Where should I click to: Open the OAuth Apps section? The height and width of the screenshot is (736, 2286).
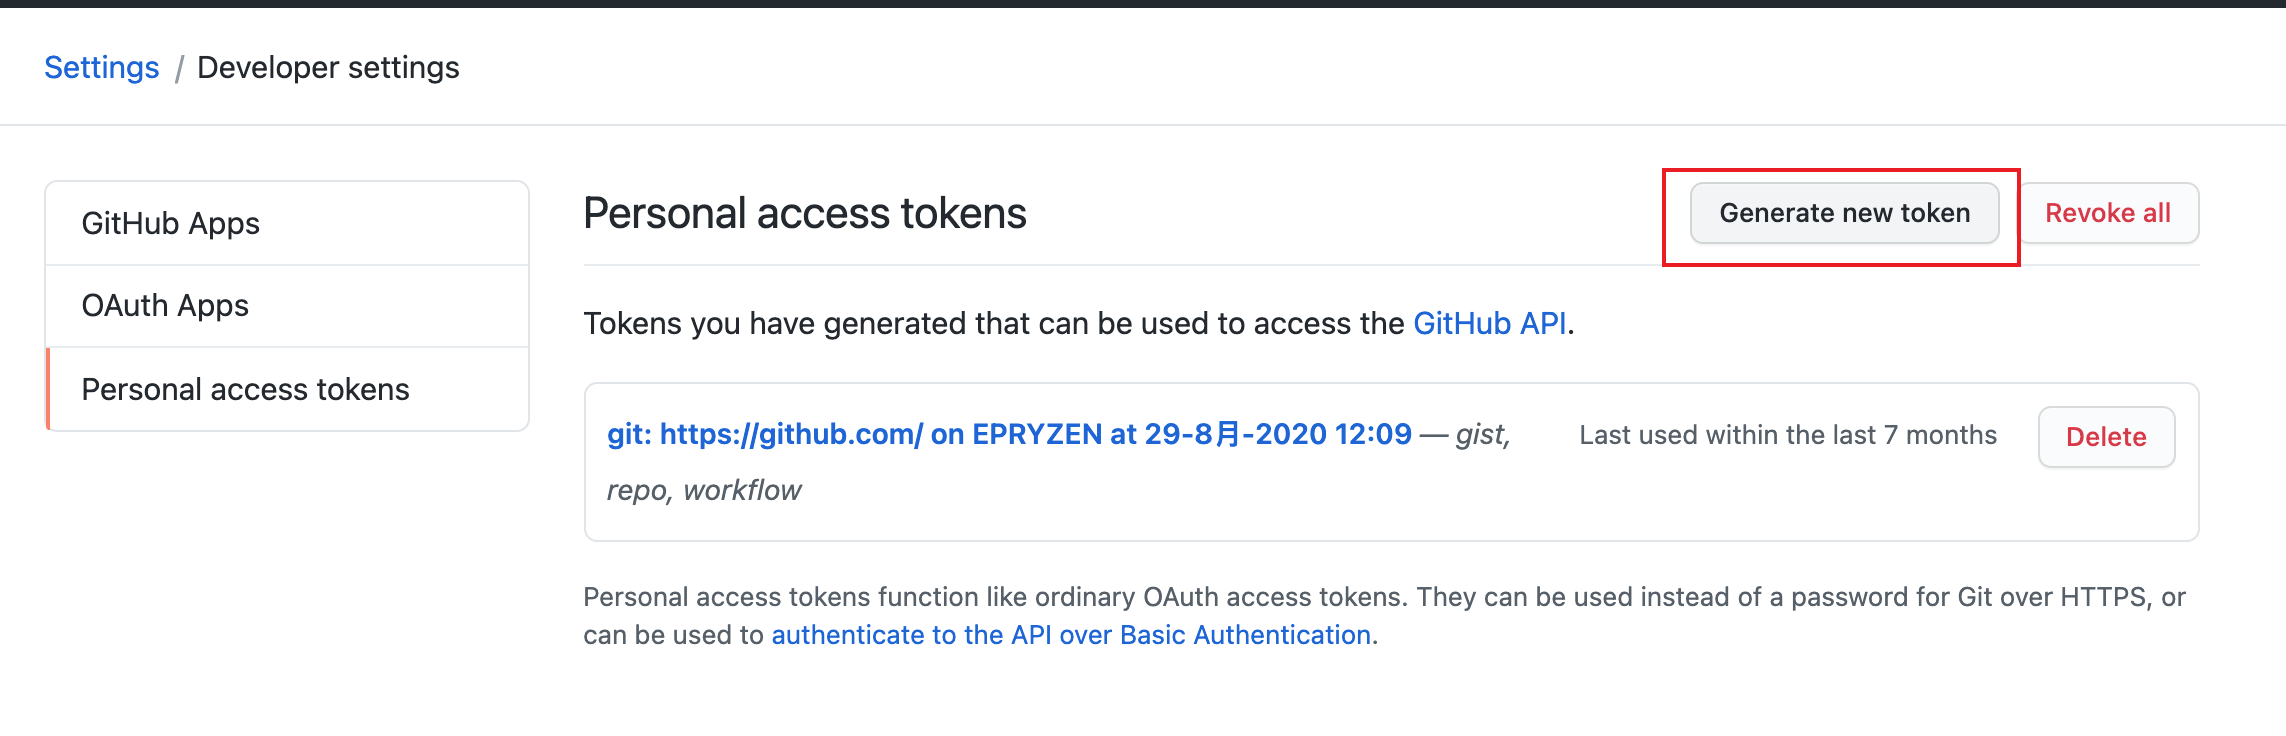166,305
